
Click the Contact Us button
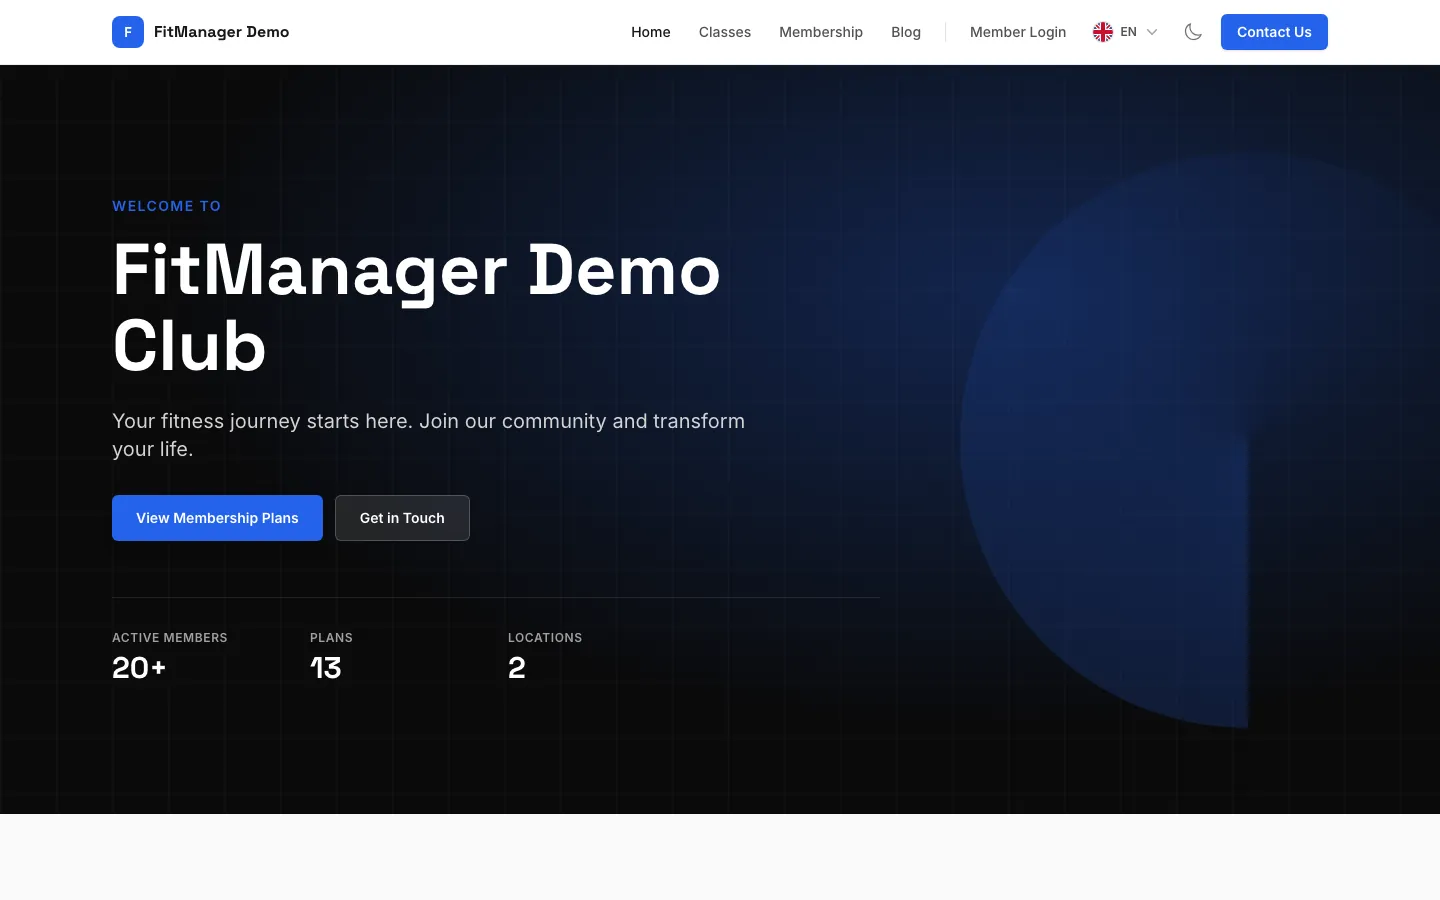tap(1274, 32)
